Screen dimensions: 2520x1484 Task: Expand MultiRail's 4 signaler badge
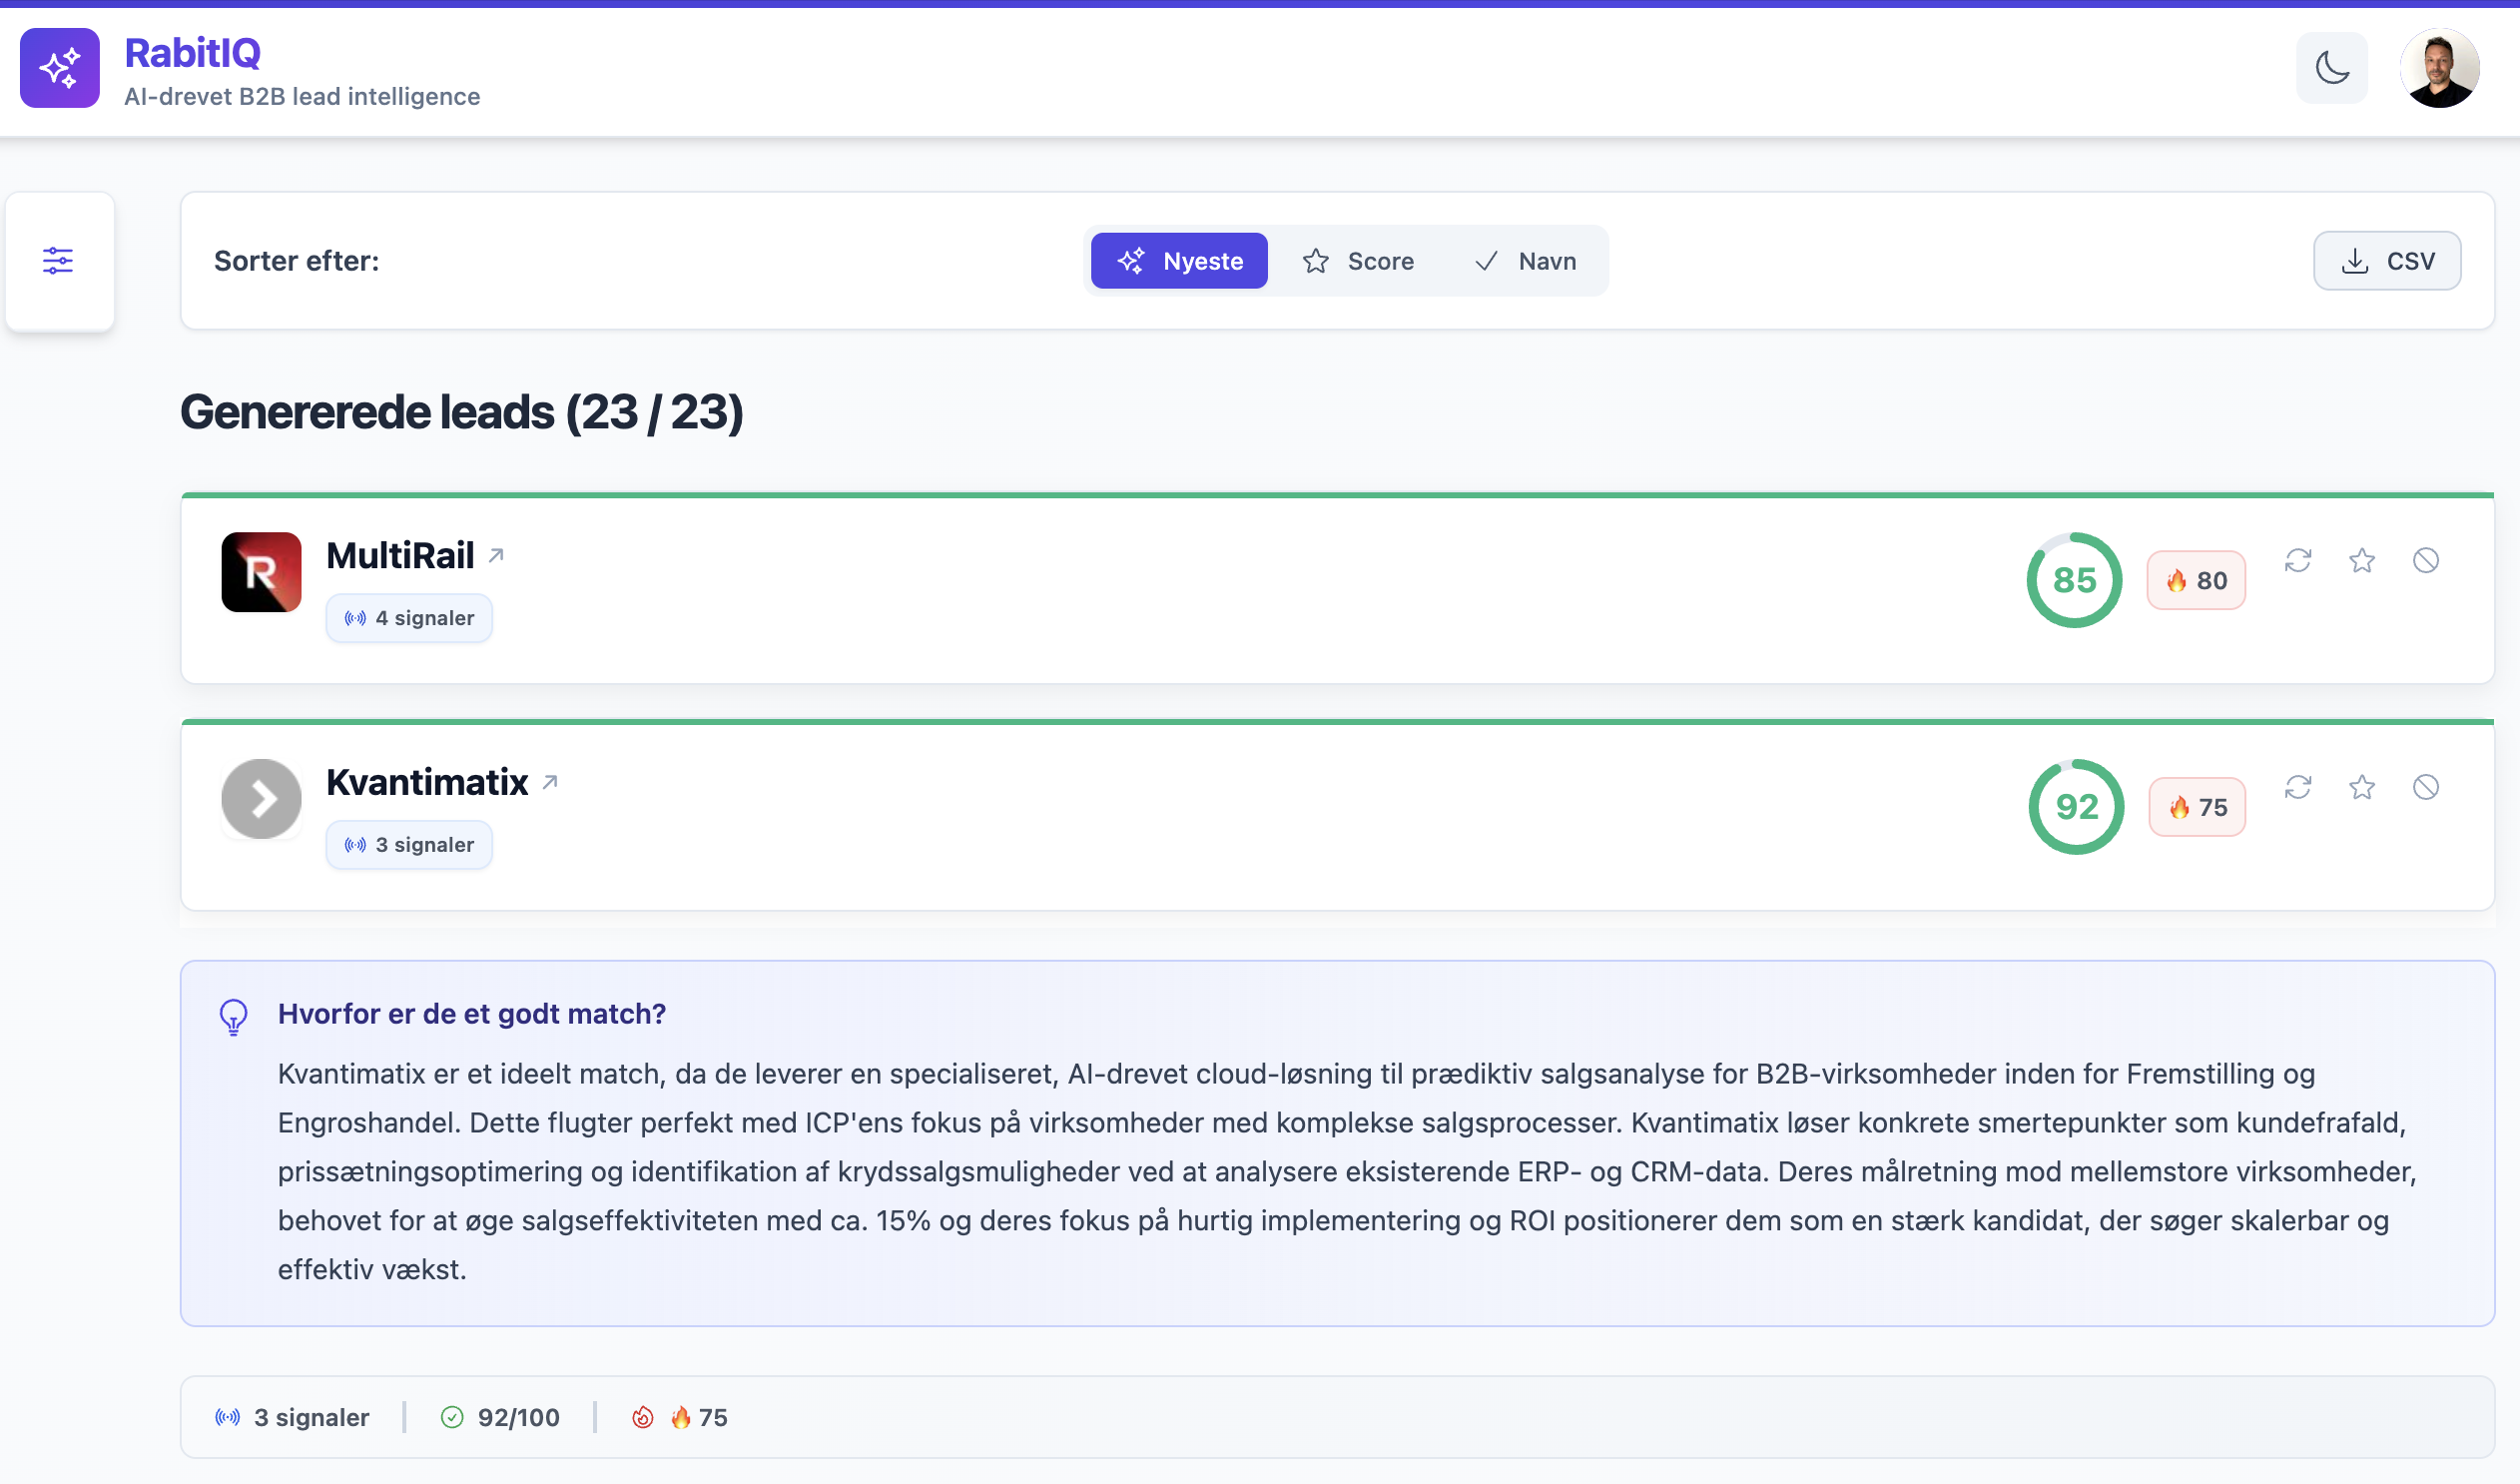(409, 618)
